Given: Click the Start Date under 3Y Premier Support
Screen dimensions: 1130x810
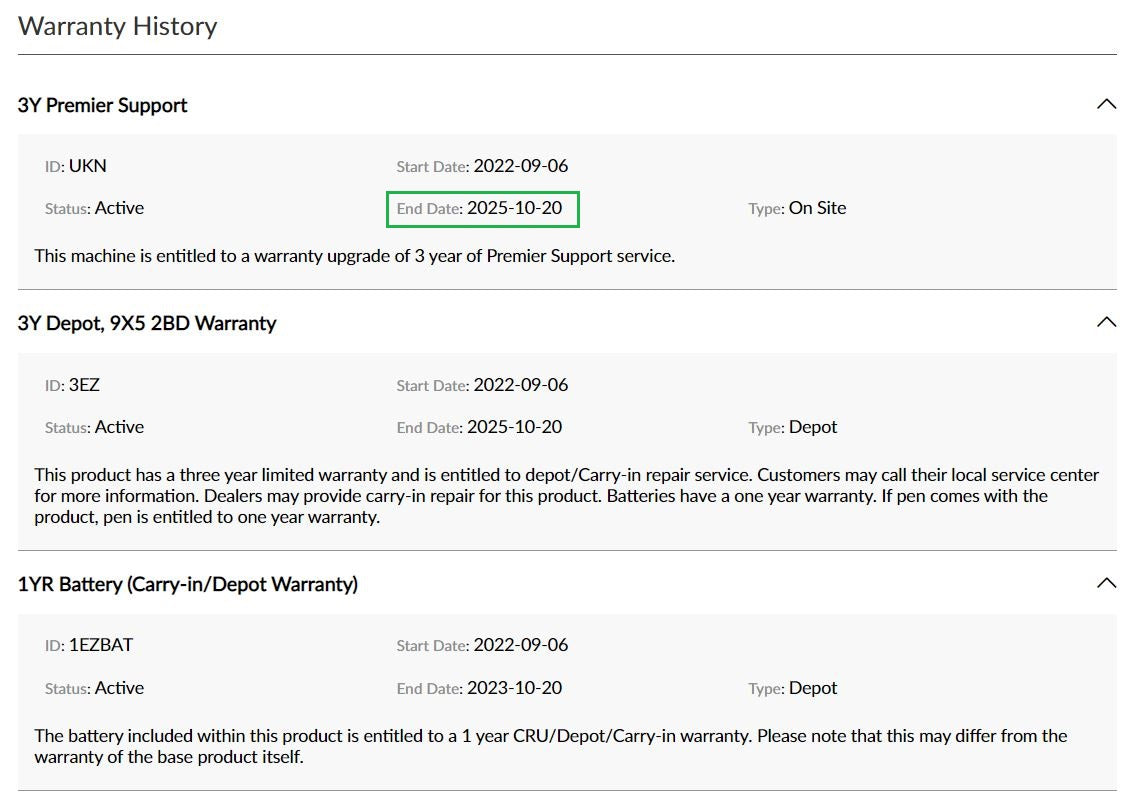Looking at the screenshot, I should point(520,166).
